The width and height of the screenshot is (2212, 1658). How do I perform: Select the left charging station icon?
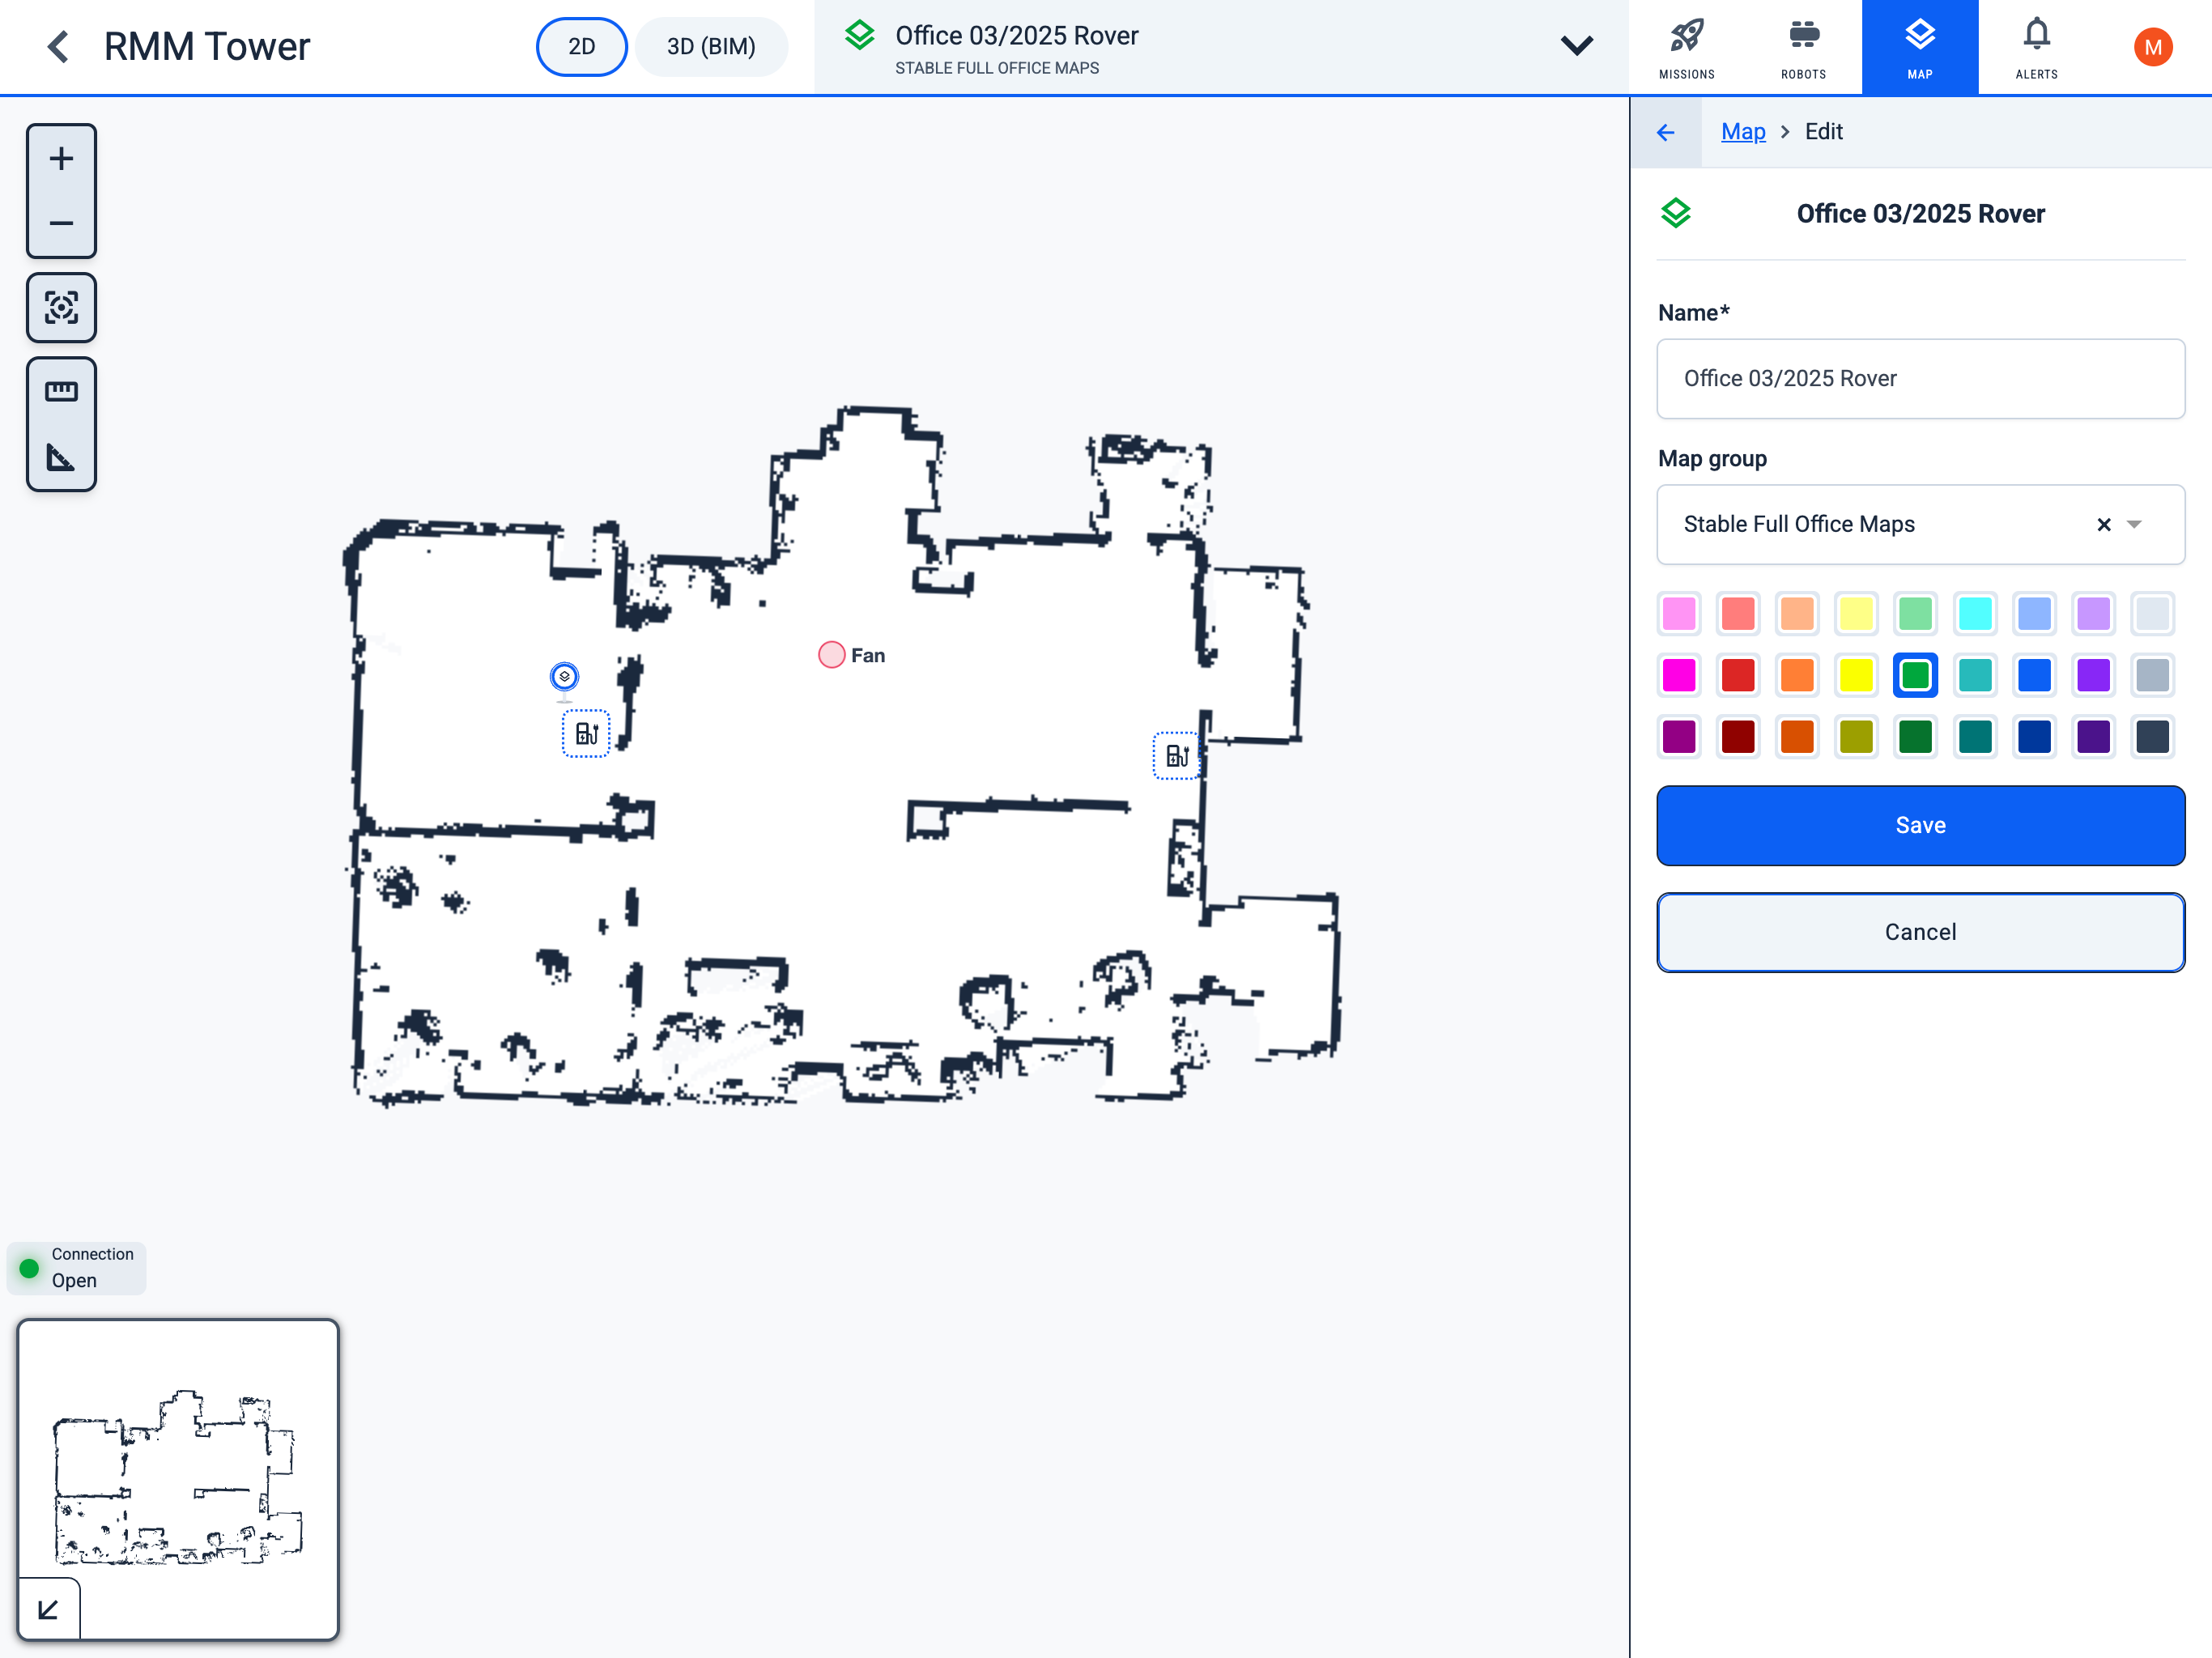click(x=586, y=734)
